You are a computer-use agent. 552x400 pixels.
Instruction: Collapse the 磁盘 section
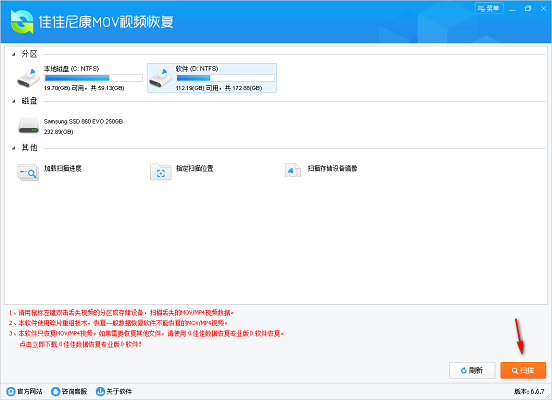pyautogui.click(x=14, y=101)
